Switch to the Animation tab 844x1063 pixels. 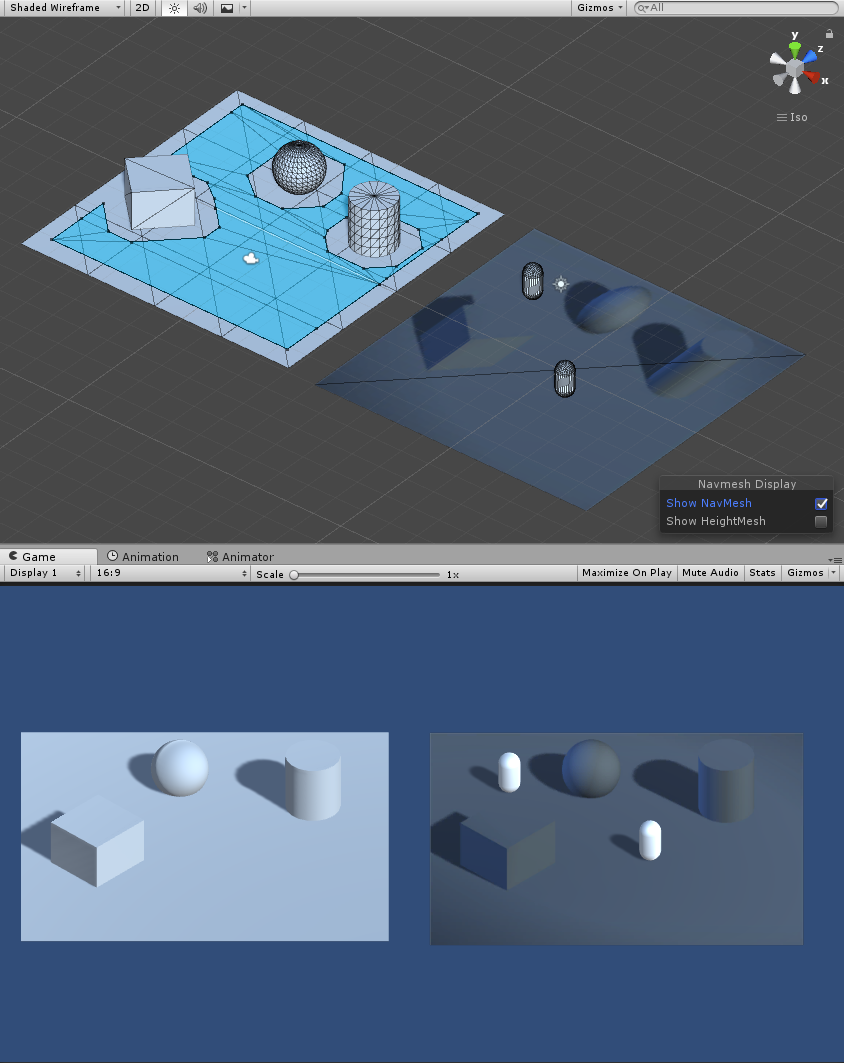click(x=143, y=557)
